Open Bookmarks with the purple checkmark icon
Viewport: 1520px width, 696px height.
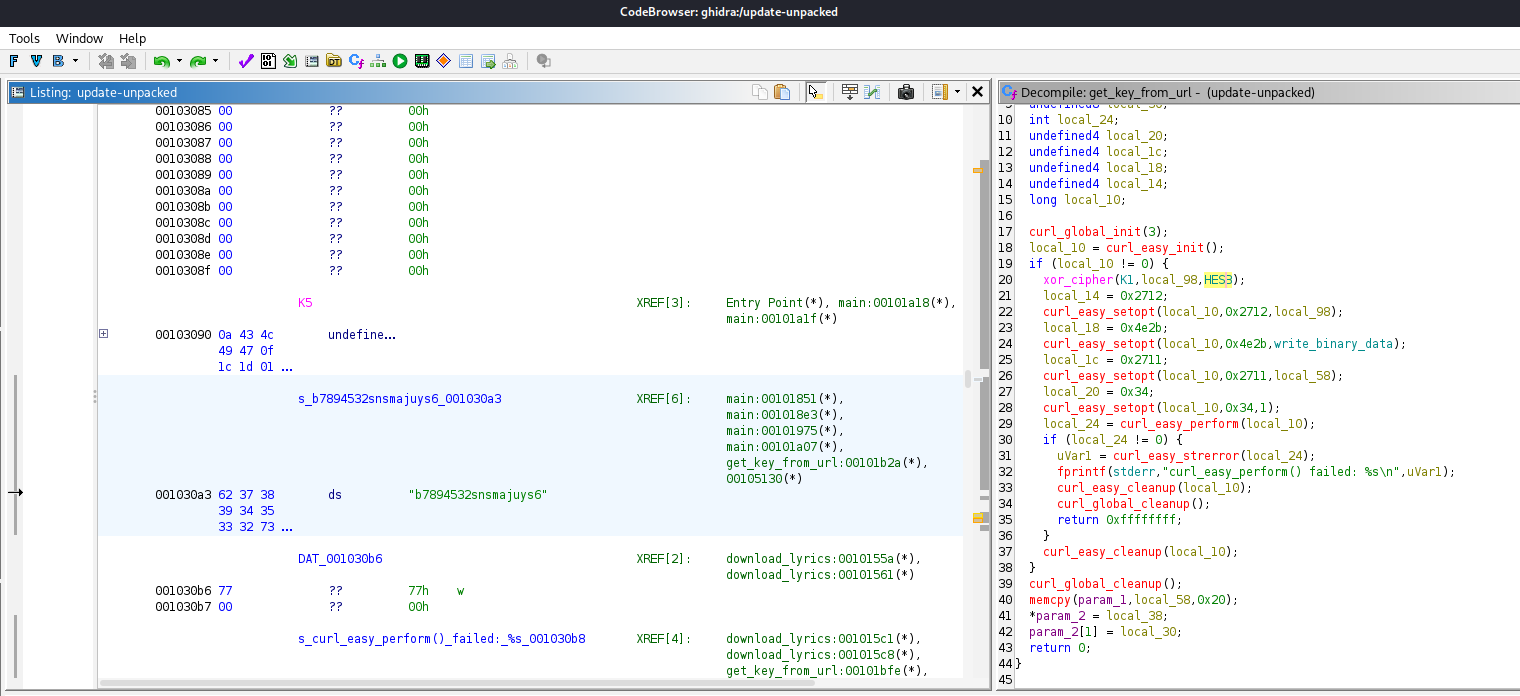(246, 61)
